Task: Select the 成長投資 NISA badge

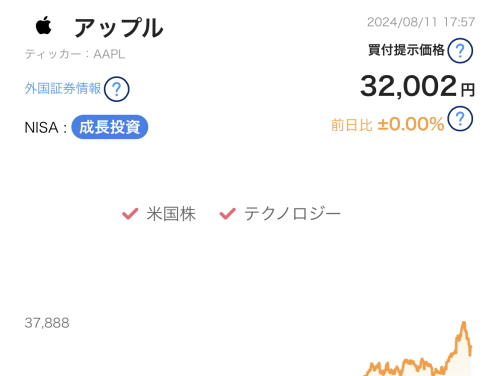Action: (110, 127)
